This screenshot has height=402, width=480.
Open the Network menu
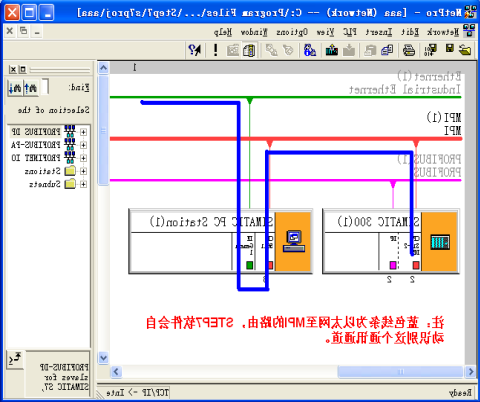[x=443, y=32]
